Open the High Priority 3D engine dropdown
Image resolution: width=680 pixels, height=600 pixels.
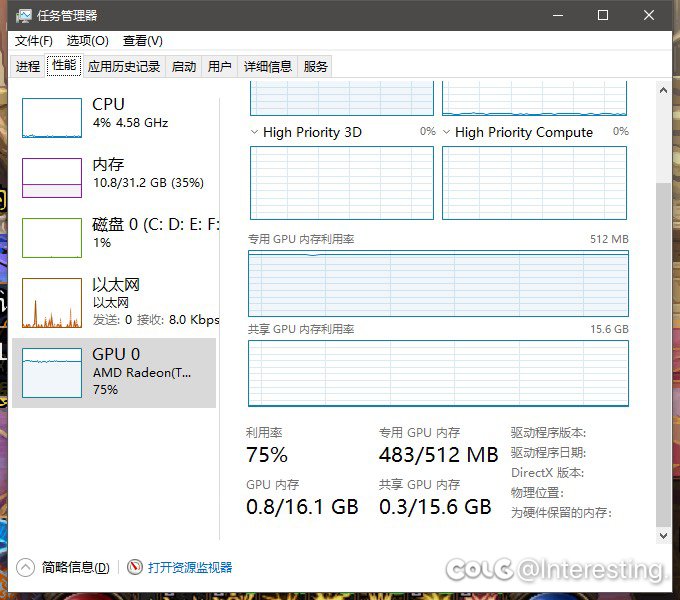[255, 132]
